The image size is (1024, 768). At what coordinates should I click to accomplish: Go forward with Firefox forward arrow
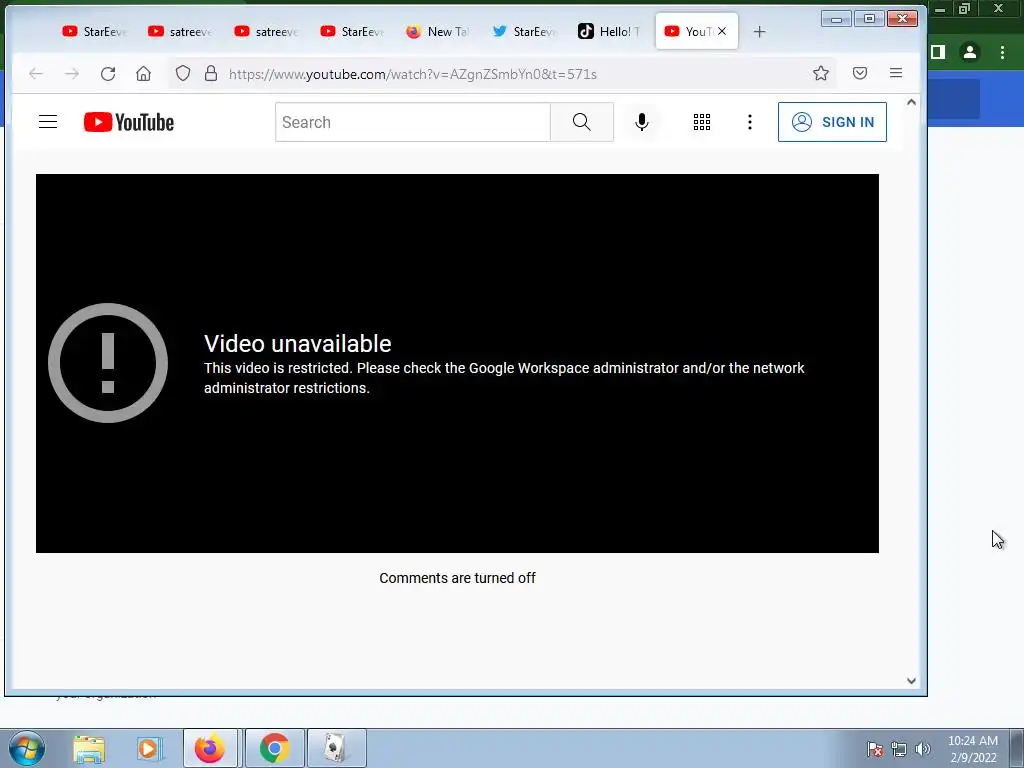tap(72, 74)
